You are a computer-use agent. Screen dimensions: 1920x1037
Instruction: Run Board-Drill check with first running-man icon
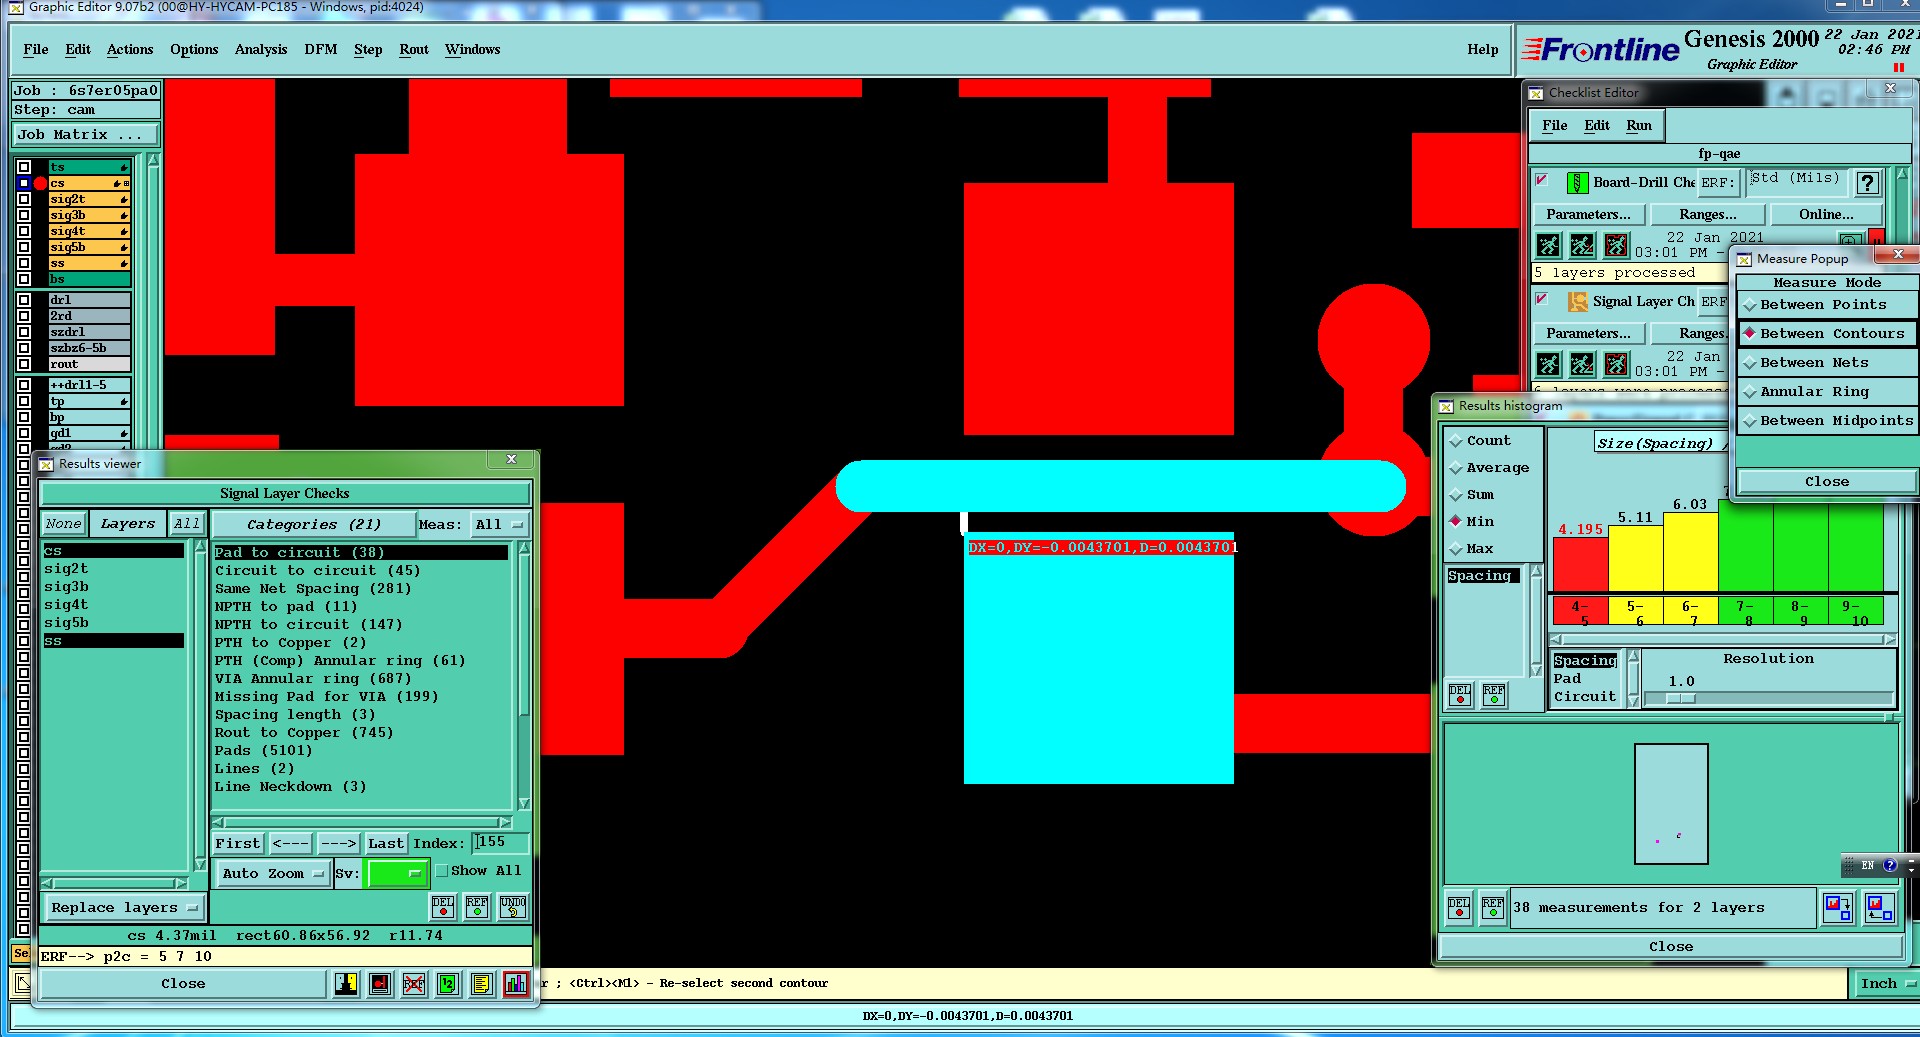1548,245
